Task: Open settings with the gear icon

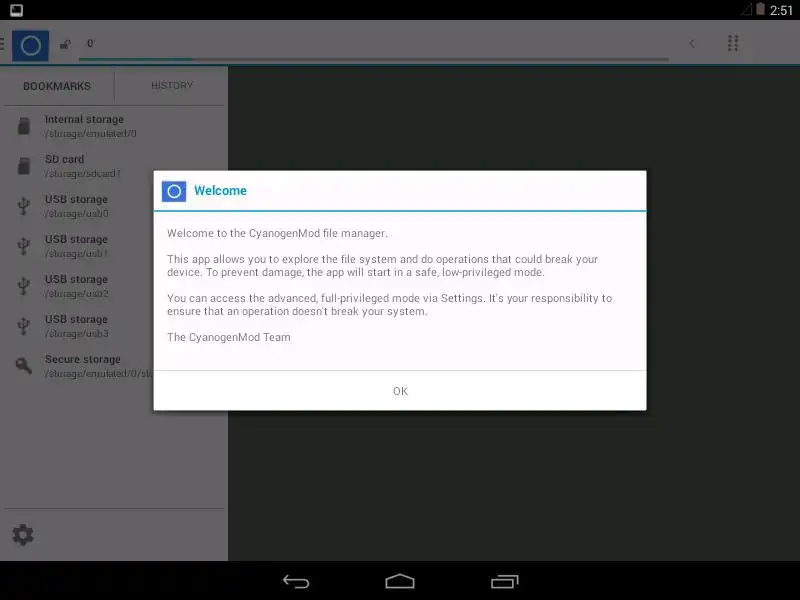Action: (x=23, y=535)
